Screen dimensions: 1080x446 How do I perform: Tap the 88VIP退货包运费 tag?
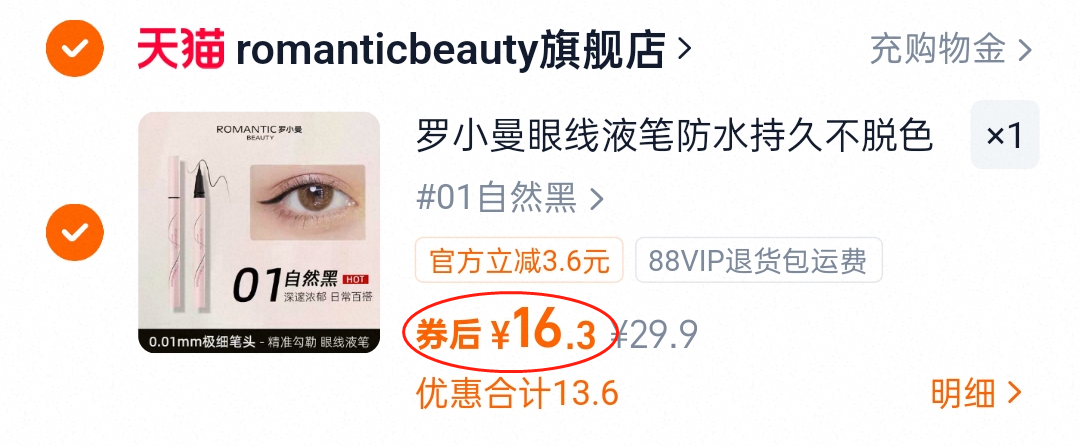[758, 260]
